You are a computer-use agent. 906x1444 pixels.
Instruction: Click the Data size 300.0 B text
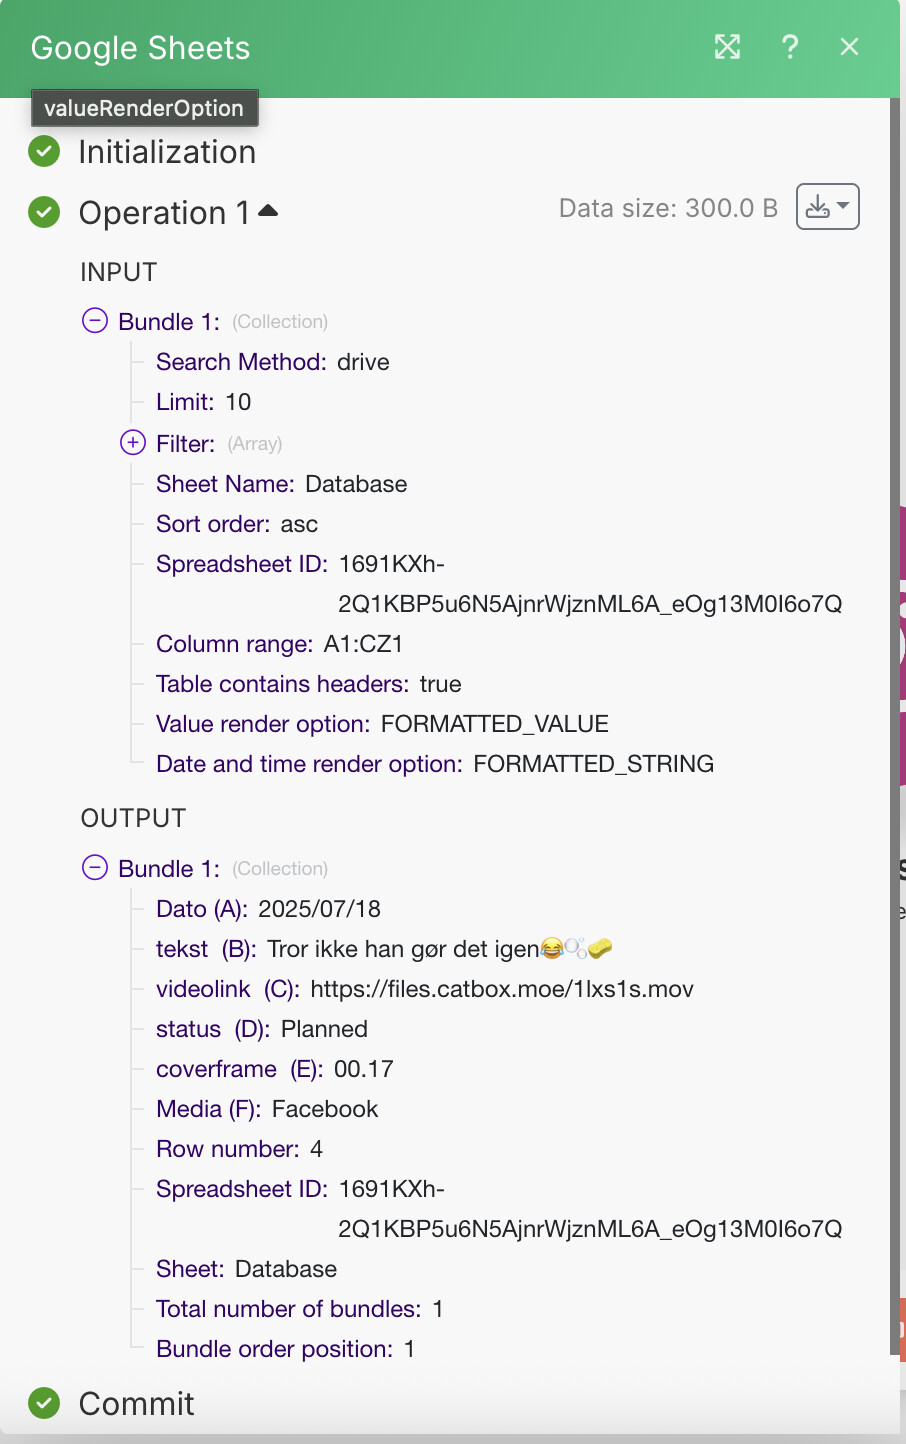[x=668, y=208]
